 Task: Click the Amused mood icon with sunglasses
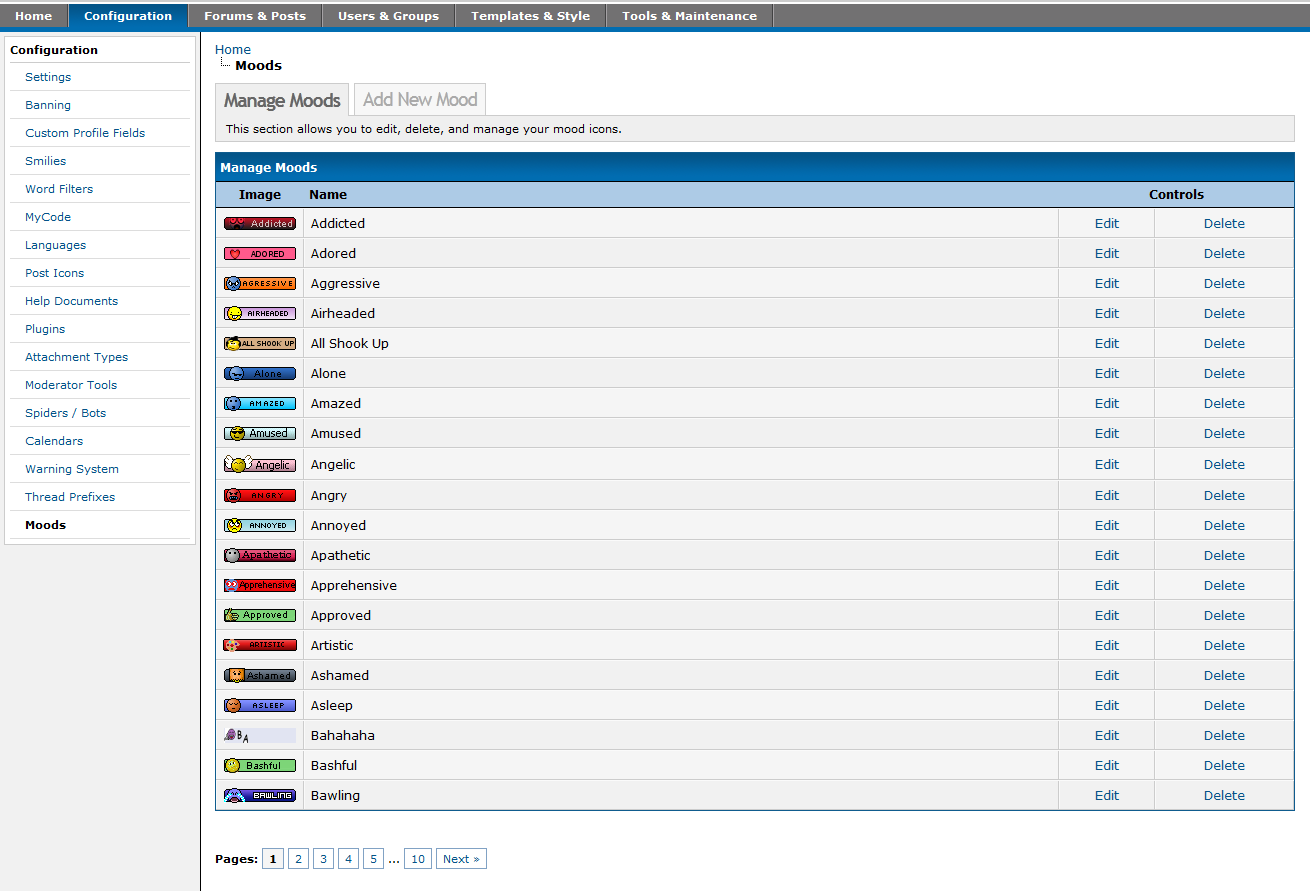[260, 434]
